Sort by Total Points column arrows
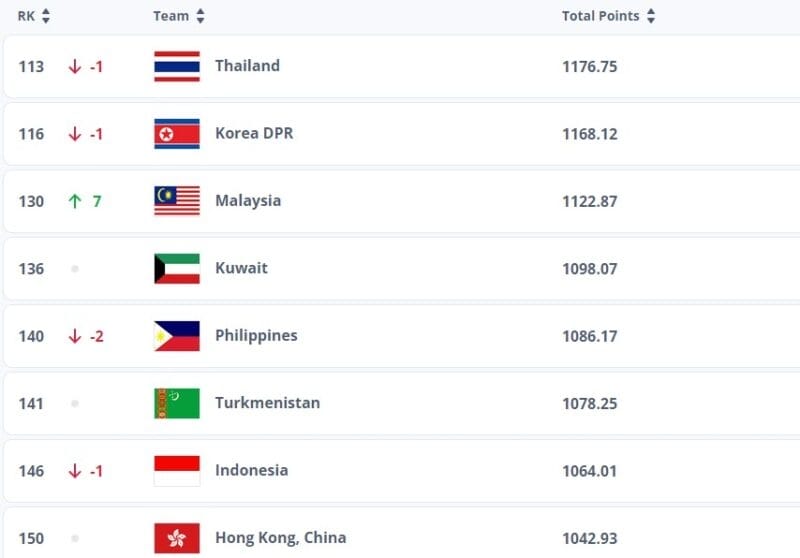This screenshot has width=800, height=558. click(651, 16)
